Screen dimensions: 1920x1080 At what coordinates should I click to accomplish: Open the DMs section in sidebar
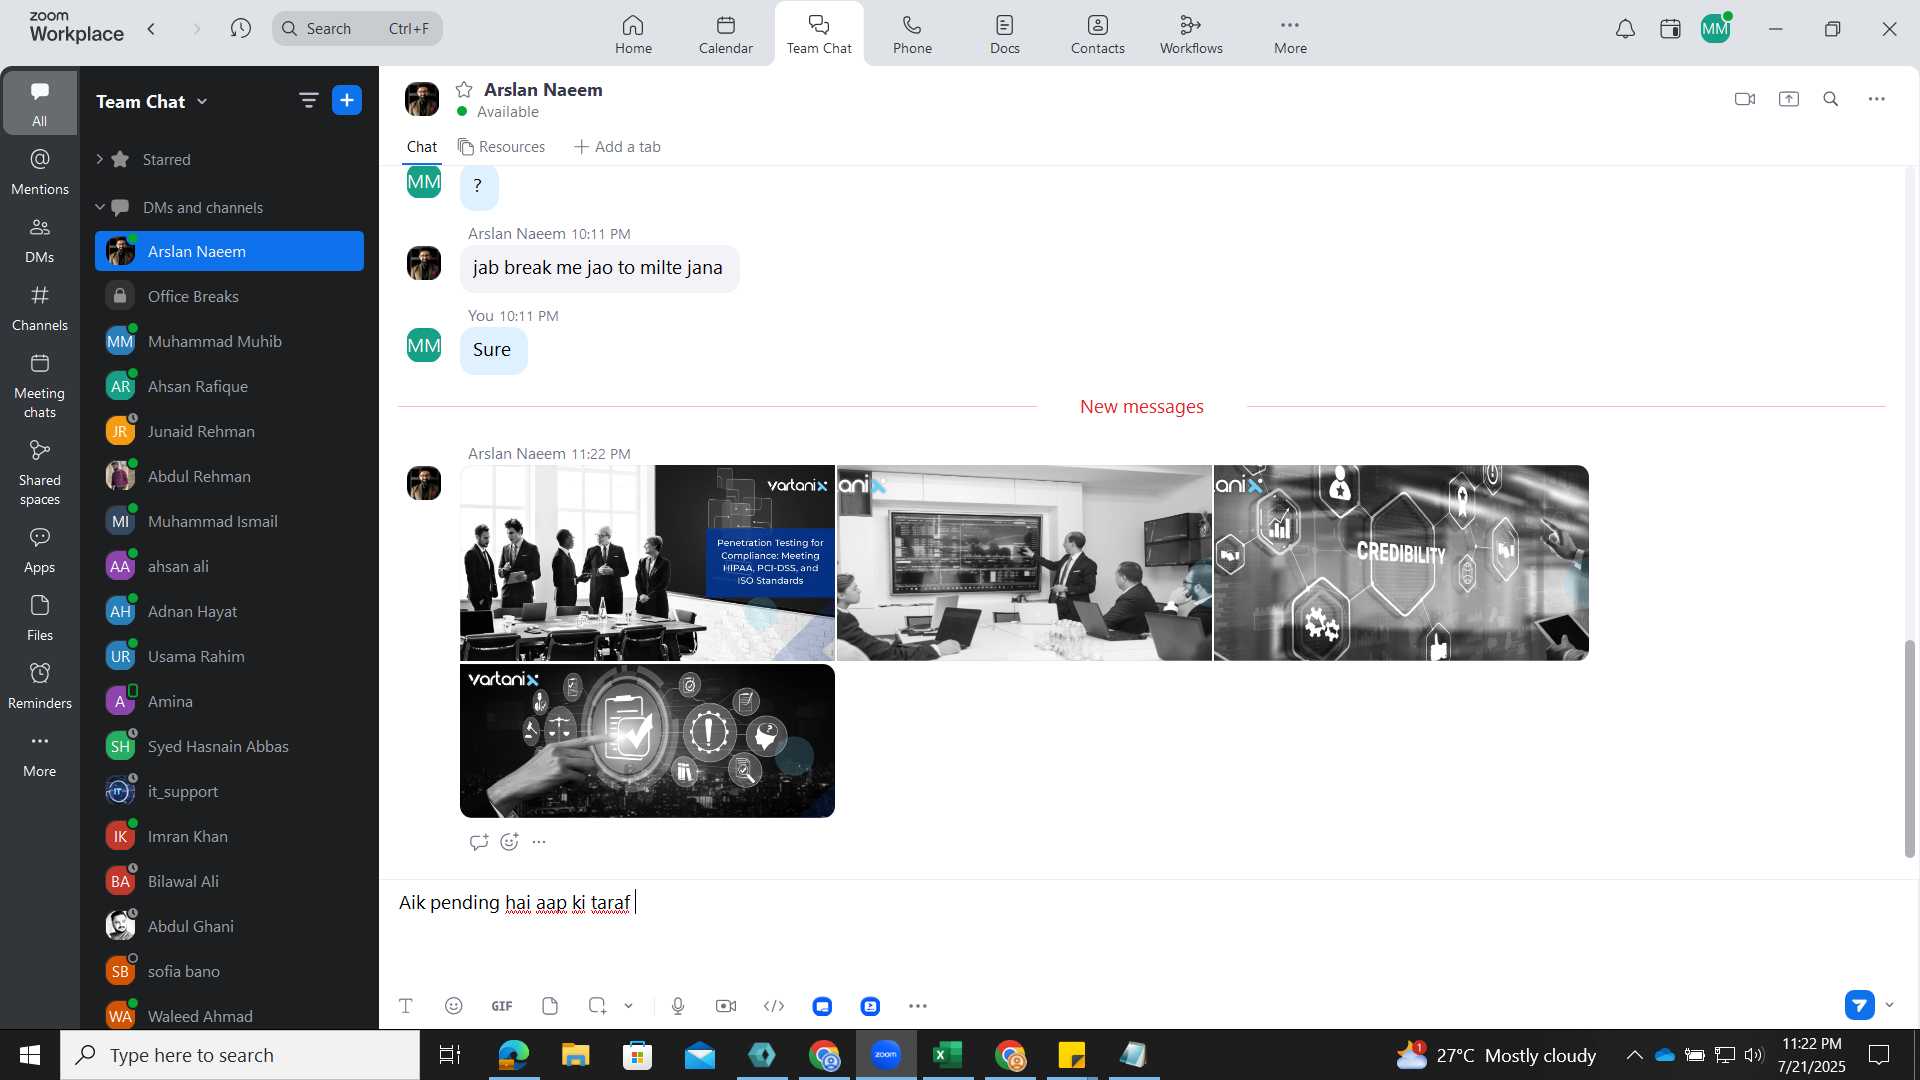pos(40,240)
